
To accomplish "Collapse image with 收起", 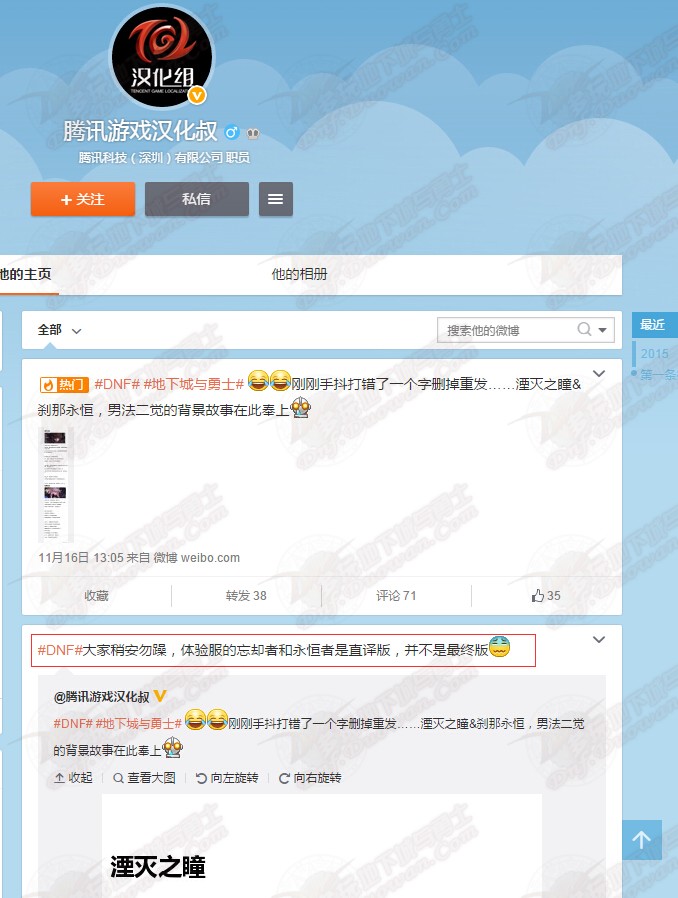I will click(73, 778).
